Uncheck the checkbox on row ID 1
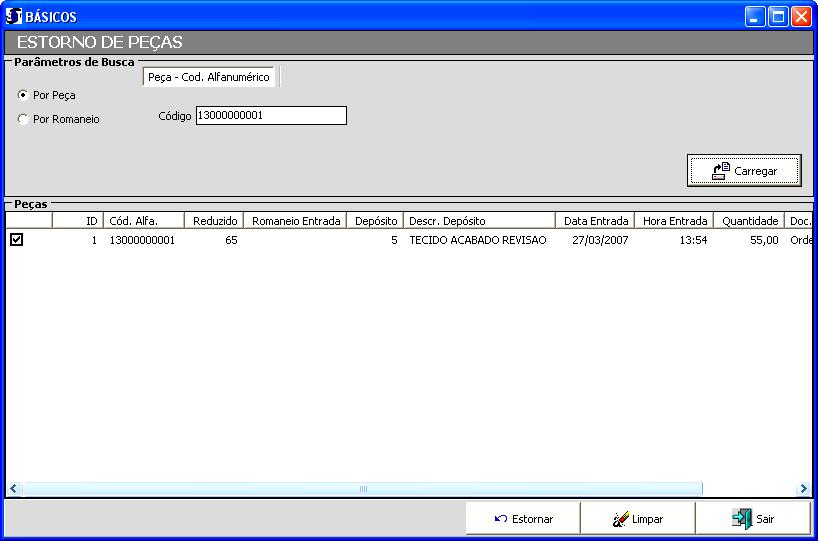The height and width of the screenshot is (541, 818). tap(16, 240)
